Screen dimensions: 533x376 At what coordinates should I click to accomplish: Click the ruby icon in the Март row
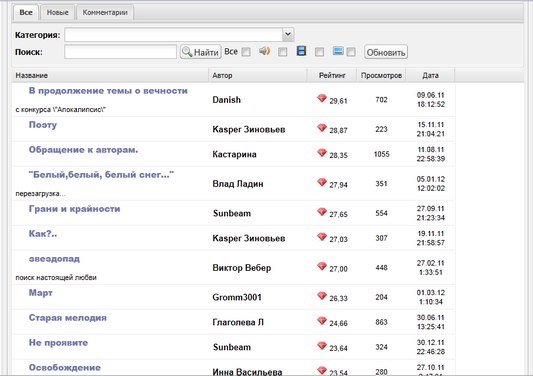pos(322,296)
